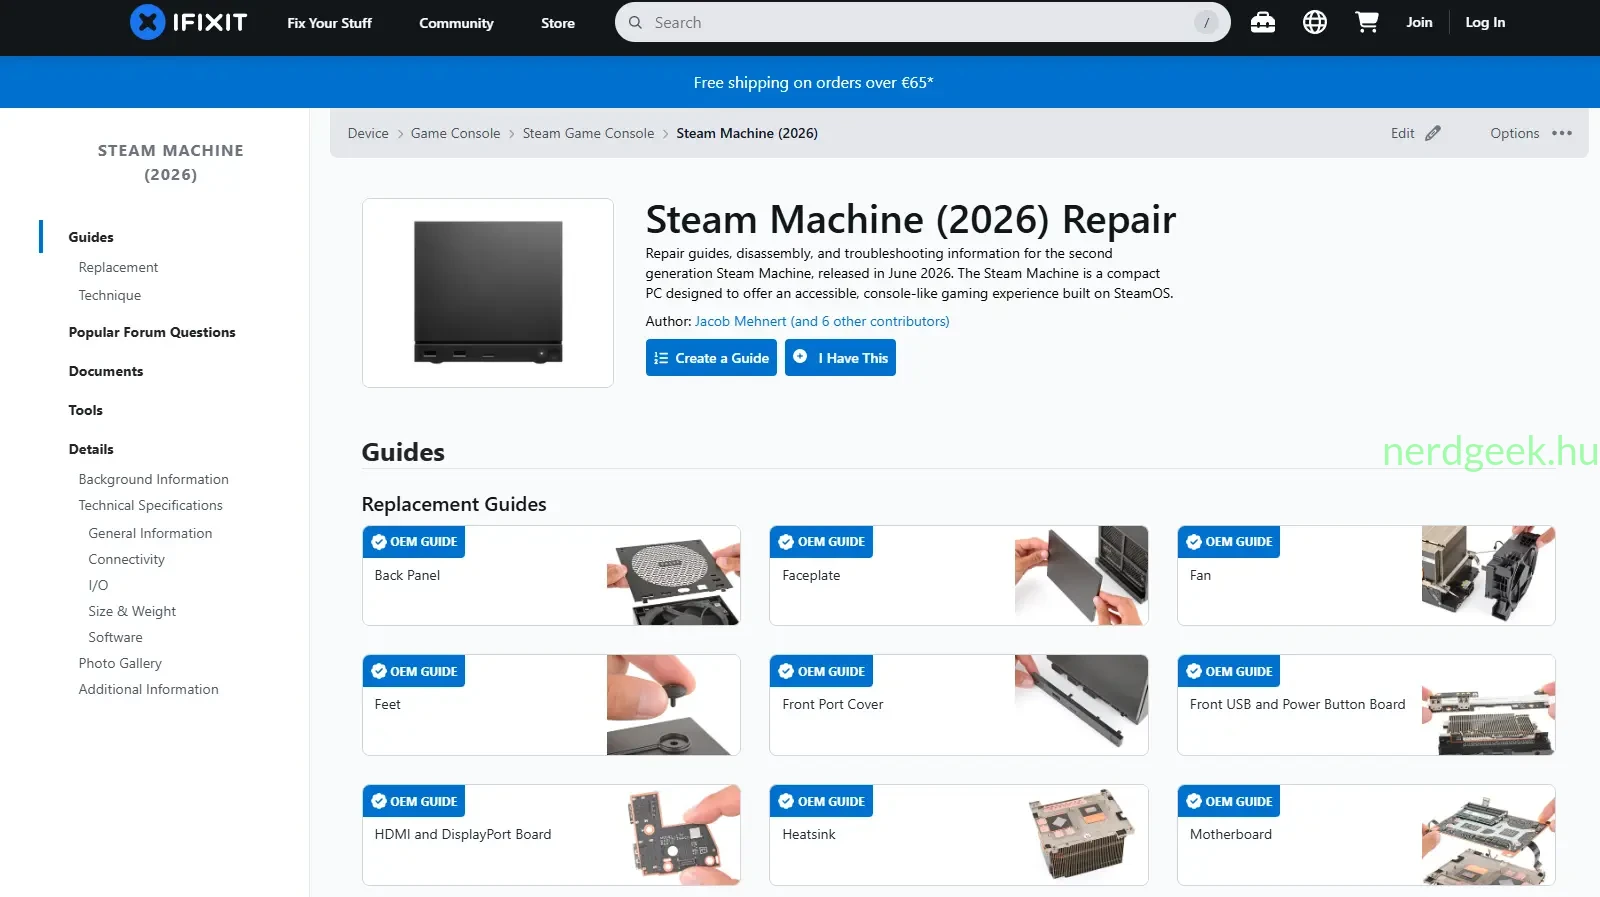Open the shopping cart

pos(1367,22)
